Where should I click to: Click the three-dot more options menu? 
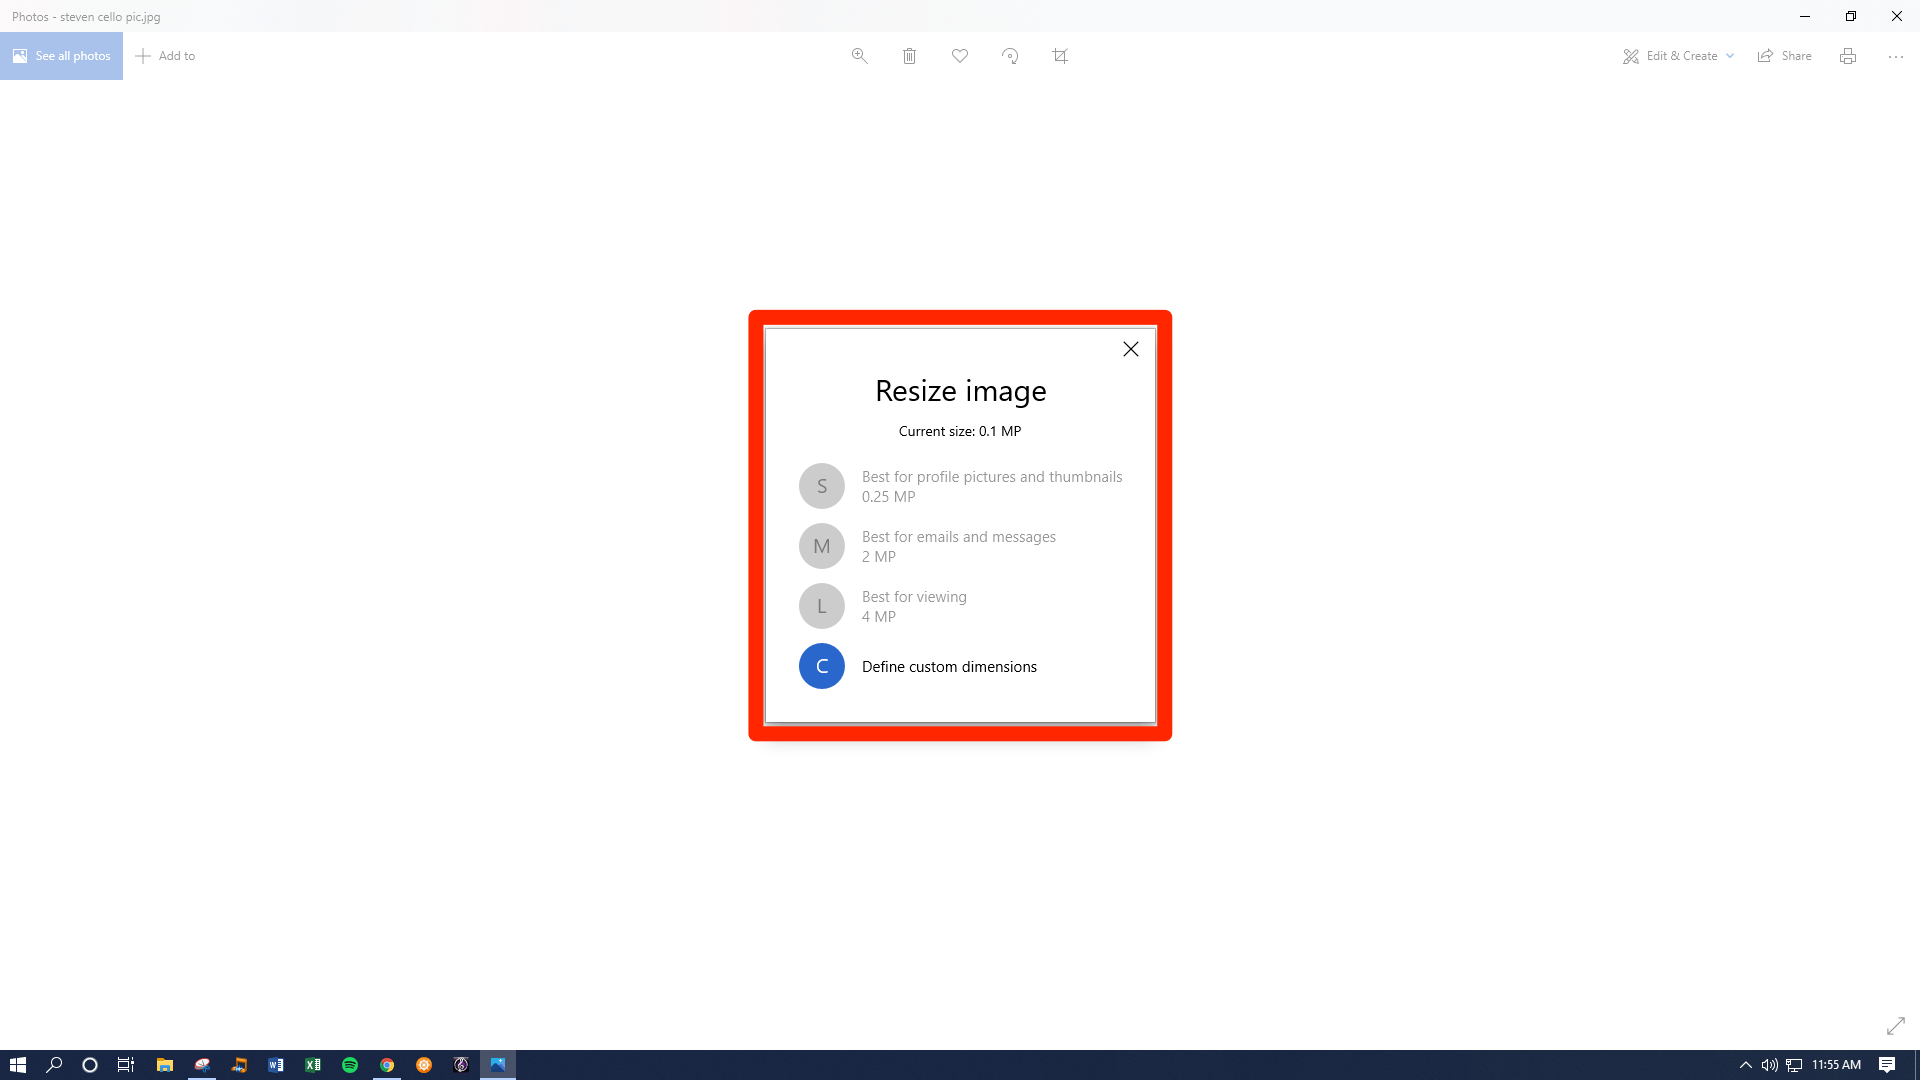1895,55
